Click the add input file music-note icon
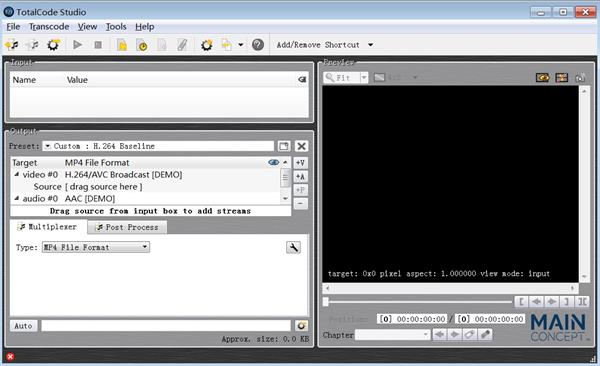This screenshot has height=366, width=600. pos(11,45)
